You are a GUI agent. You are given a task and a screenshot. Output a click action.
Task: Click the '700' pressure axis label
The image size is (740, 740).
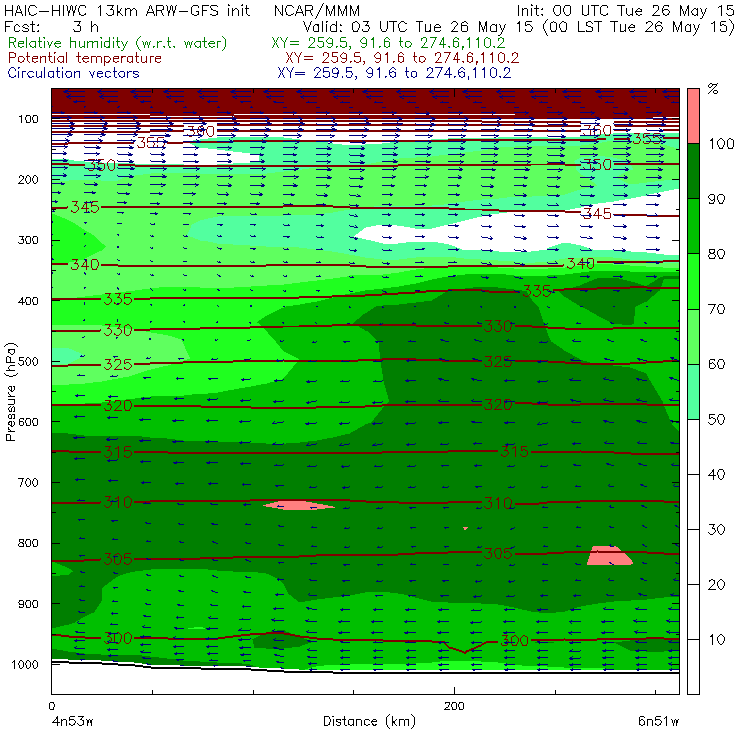click(x=28, y=482)
